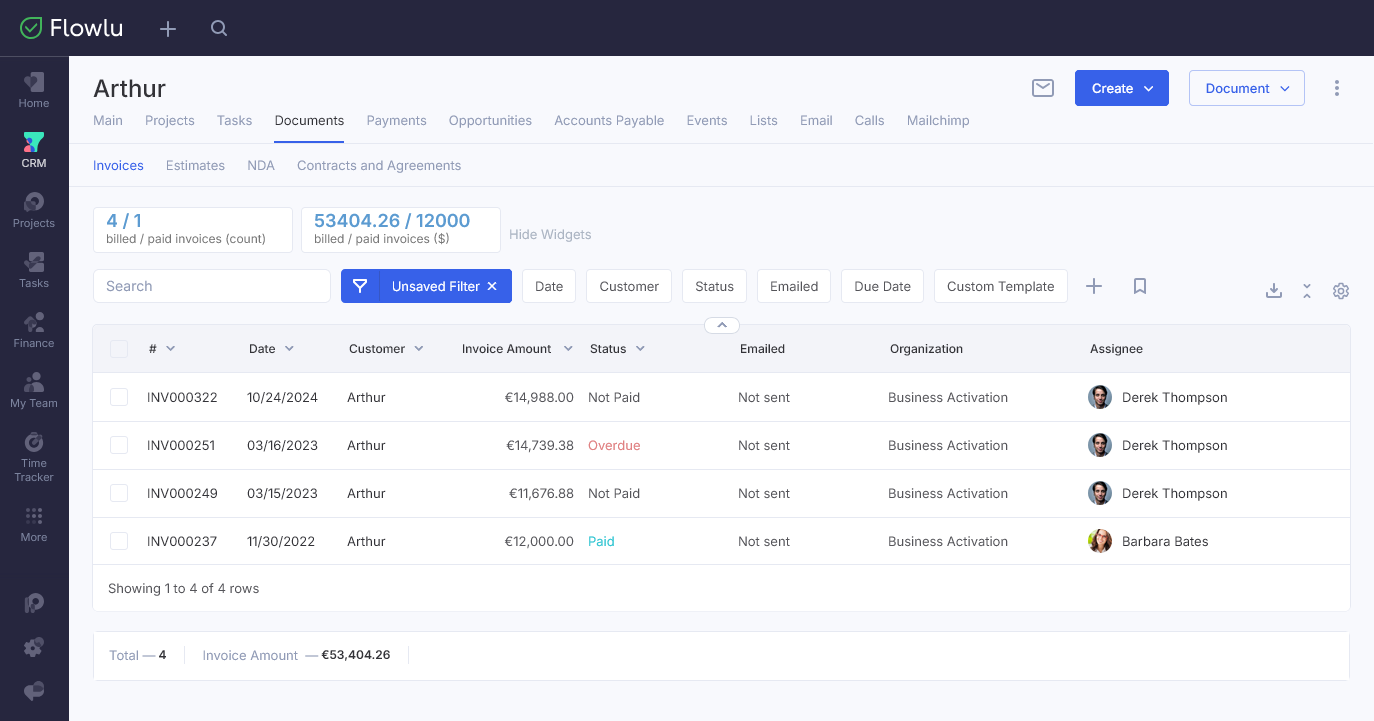Click the envelope email icon near Create
Viewport: 1374px width, 721px height.
click(x=1043, y=88)
